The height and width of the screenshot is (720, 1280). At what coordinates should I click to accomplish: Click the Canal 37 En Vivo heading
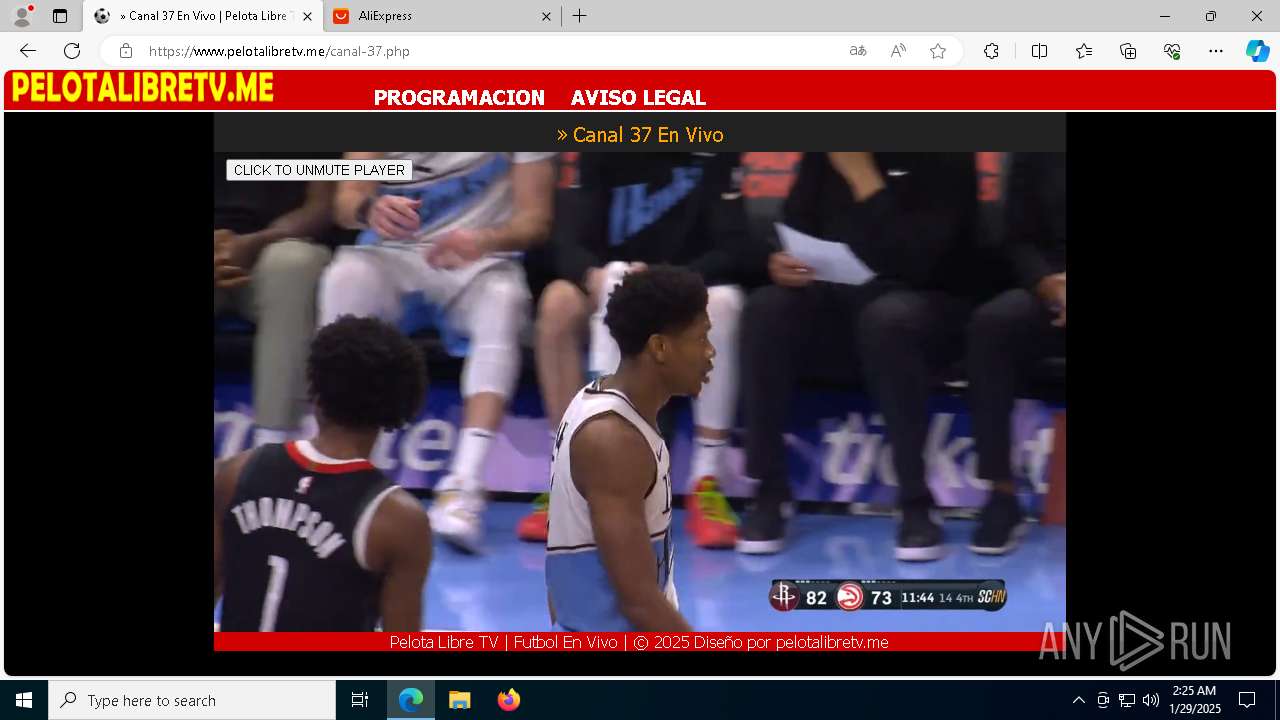click(640, 134)
